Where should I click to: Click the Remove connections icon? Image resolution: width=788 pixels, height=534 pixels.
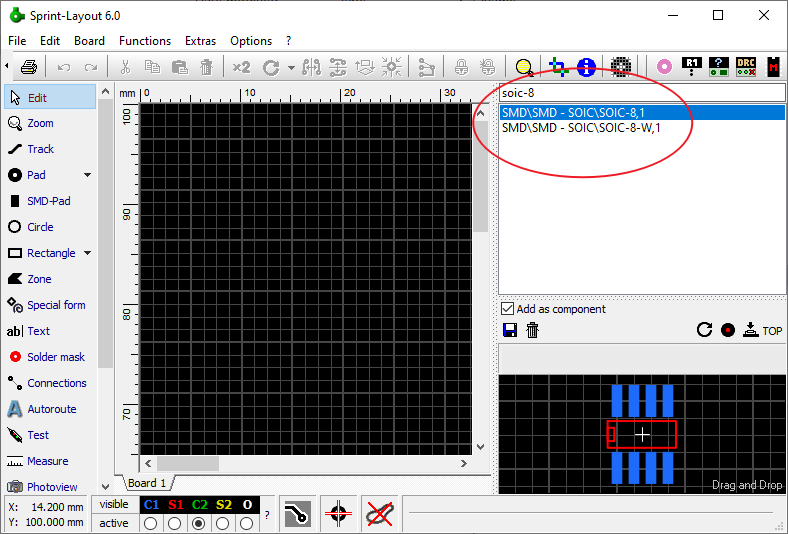pyautogui.click(x=426, y=67)
